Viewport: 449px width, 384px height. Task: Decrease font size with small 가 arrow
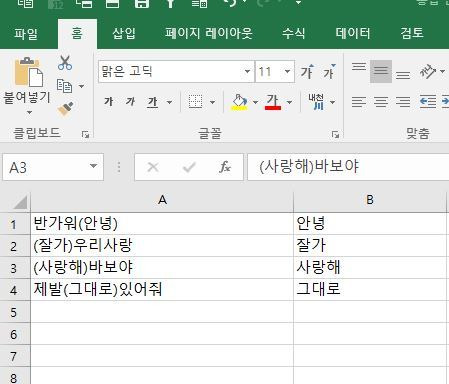point(330,71)
